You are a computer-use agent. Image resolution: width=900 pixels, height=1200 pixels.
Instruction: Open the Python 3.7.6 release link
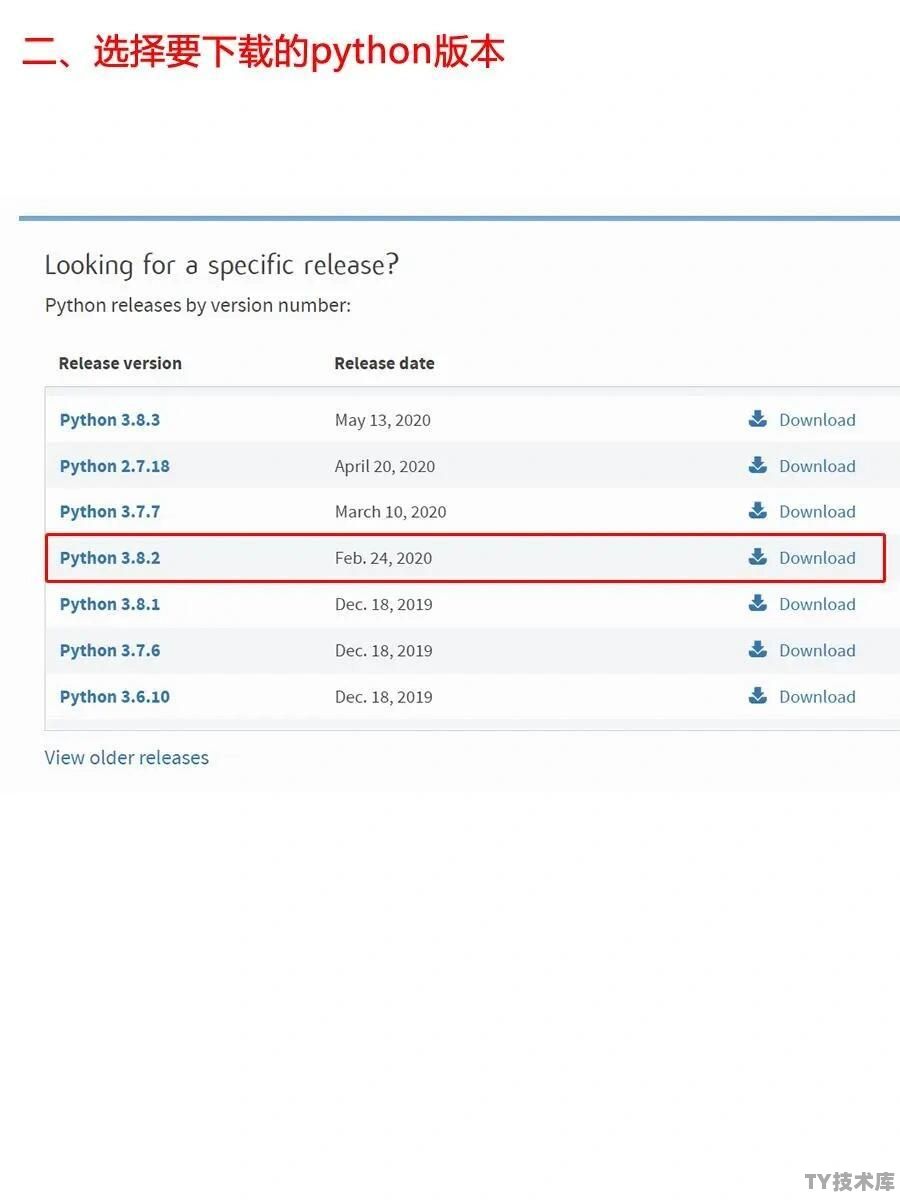(x=110, y=651)
